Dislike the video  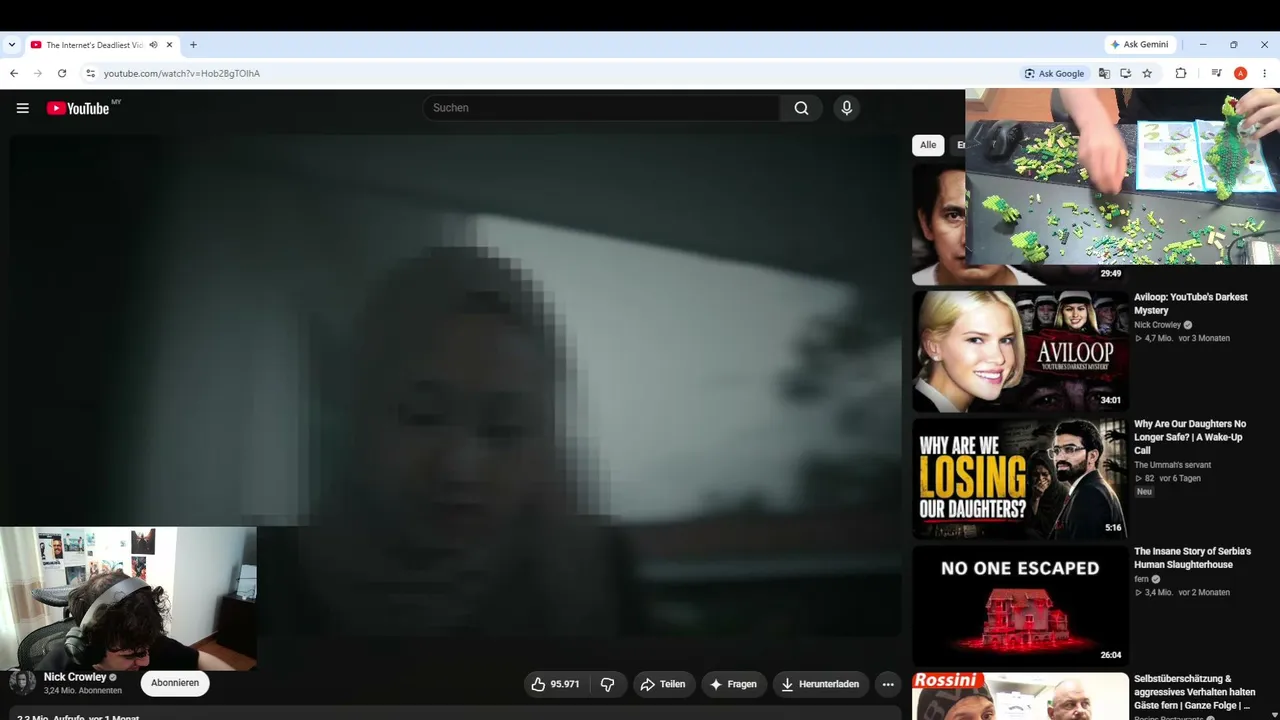point(608,684)
